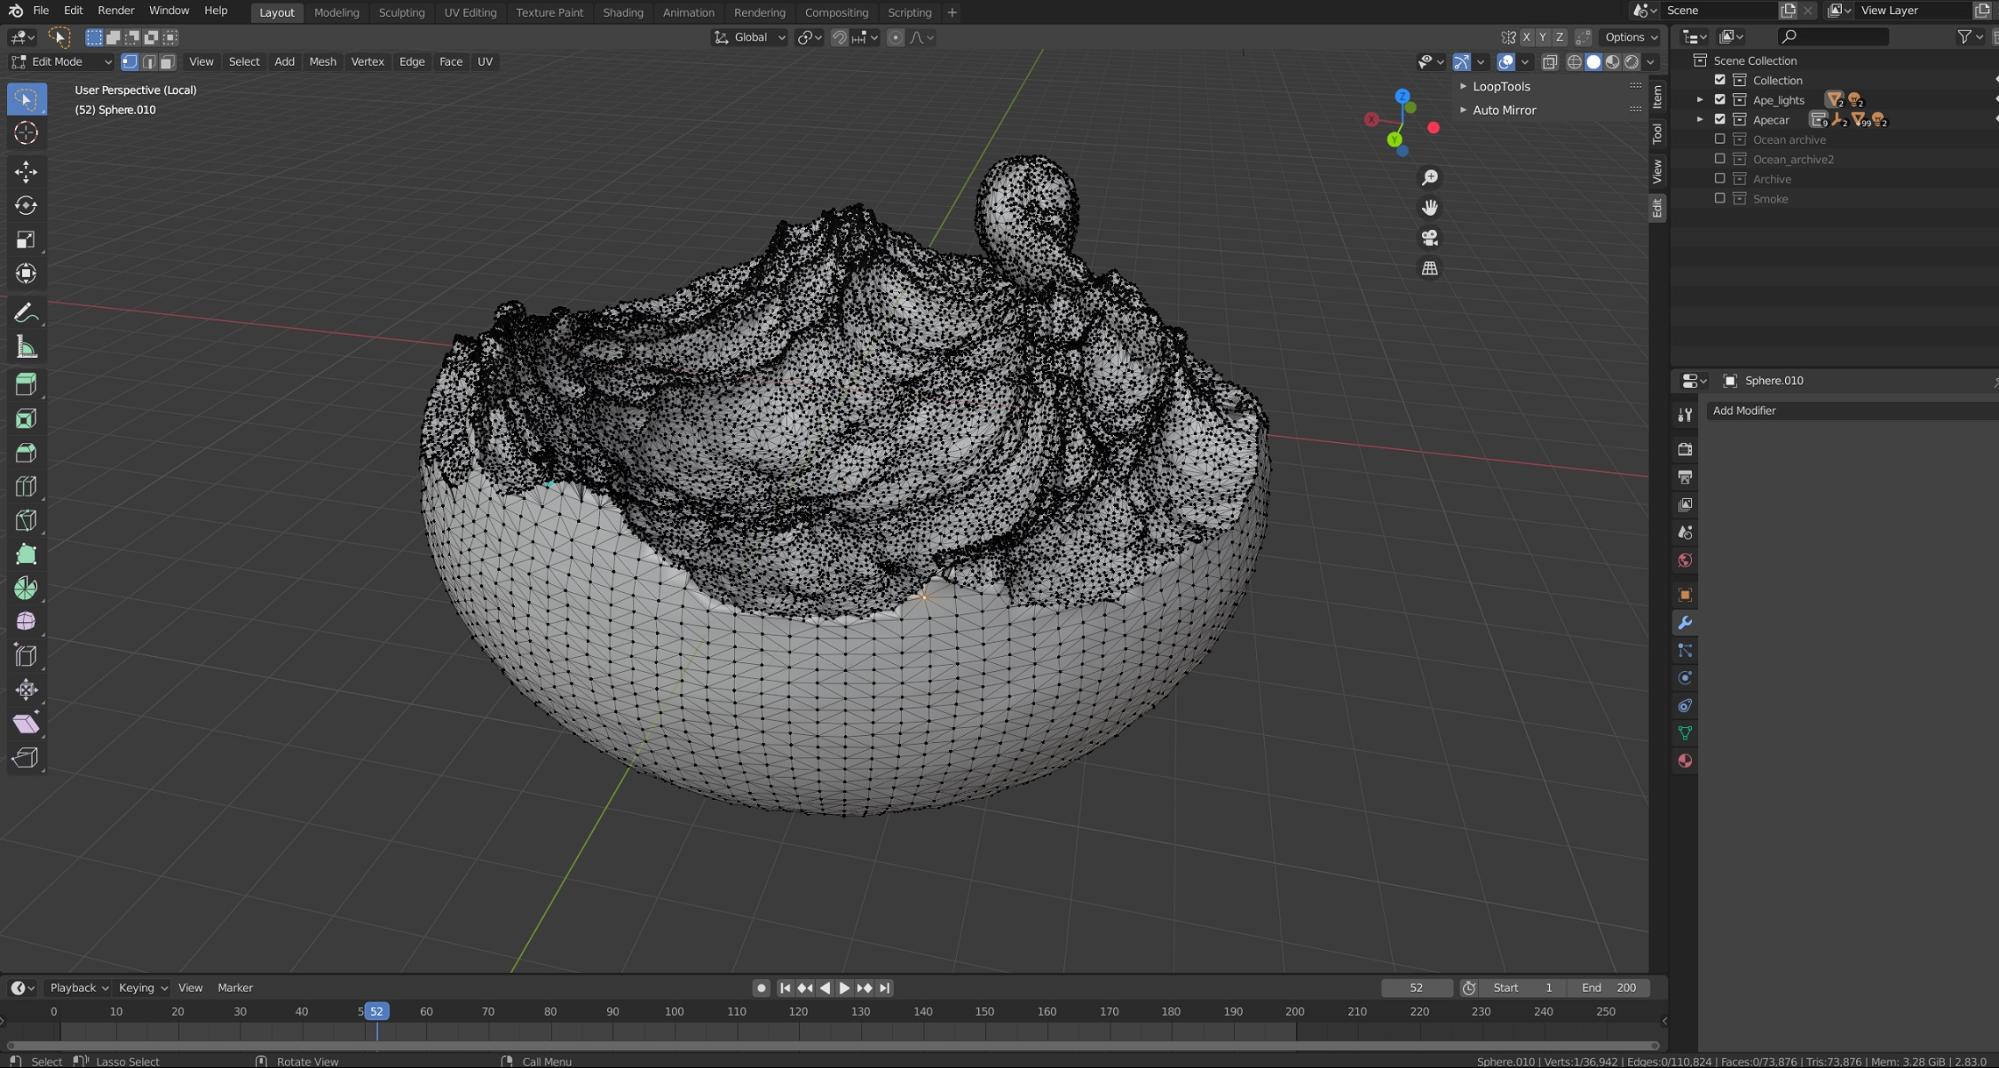
Task: Pick the Loop Cut tool
Action: [x=26, y=487]
